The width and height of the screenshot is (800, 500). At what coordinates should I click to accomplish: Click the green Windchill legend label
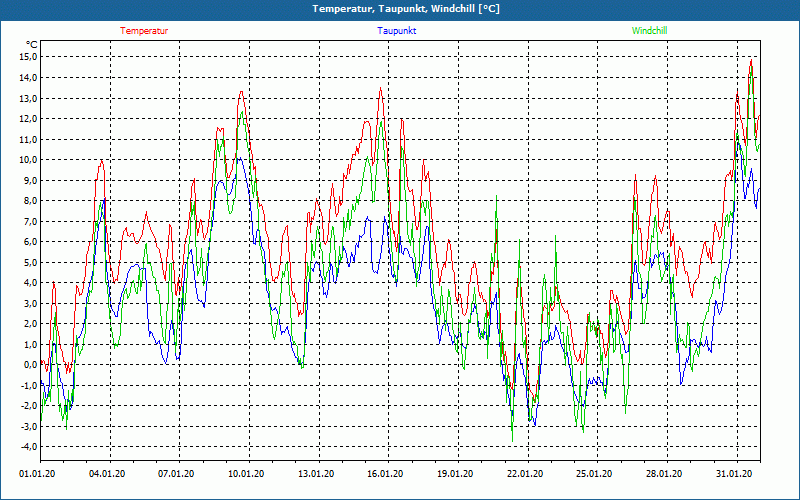(649, 31)
